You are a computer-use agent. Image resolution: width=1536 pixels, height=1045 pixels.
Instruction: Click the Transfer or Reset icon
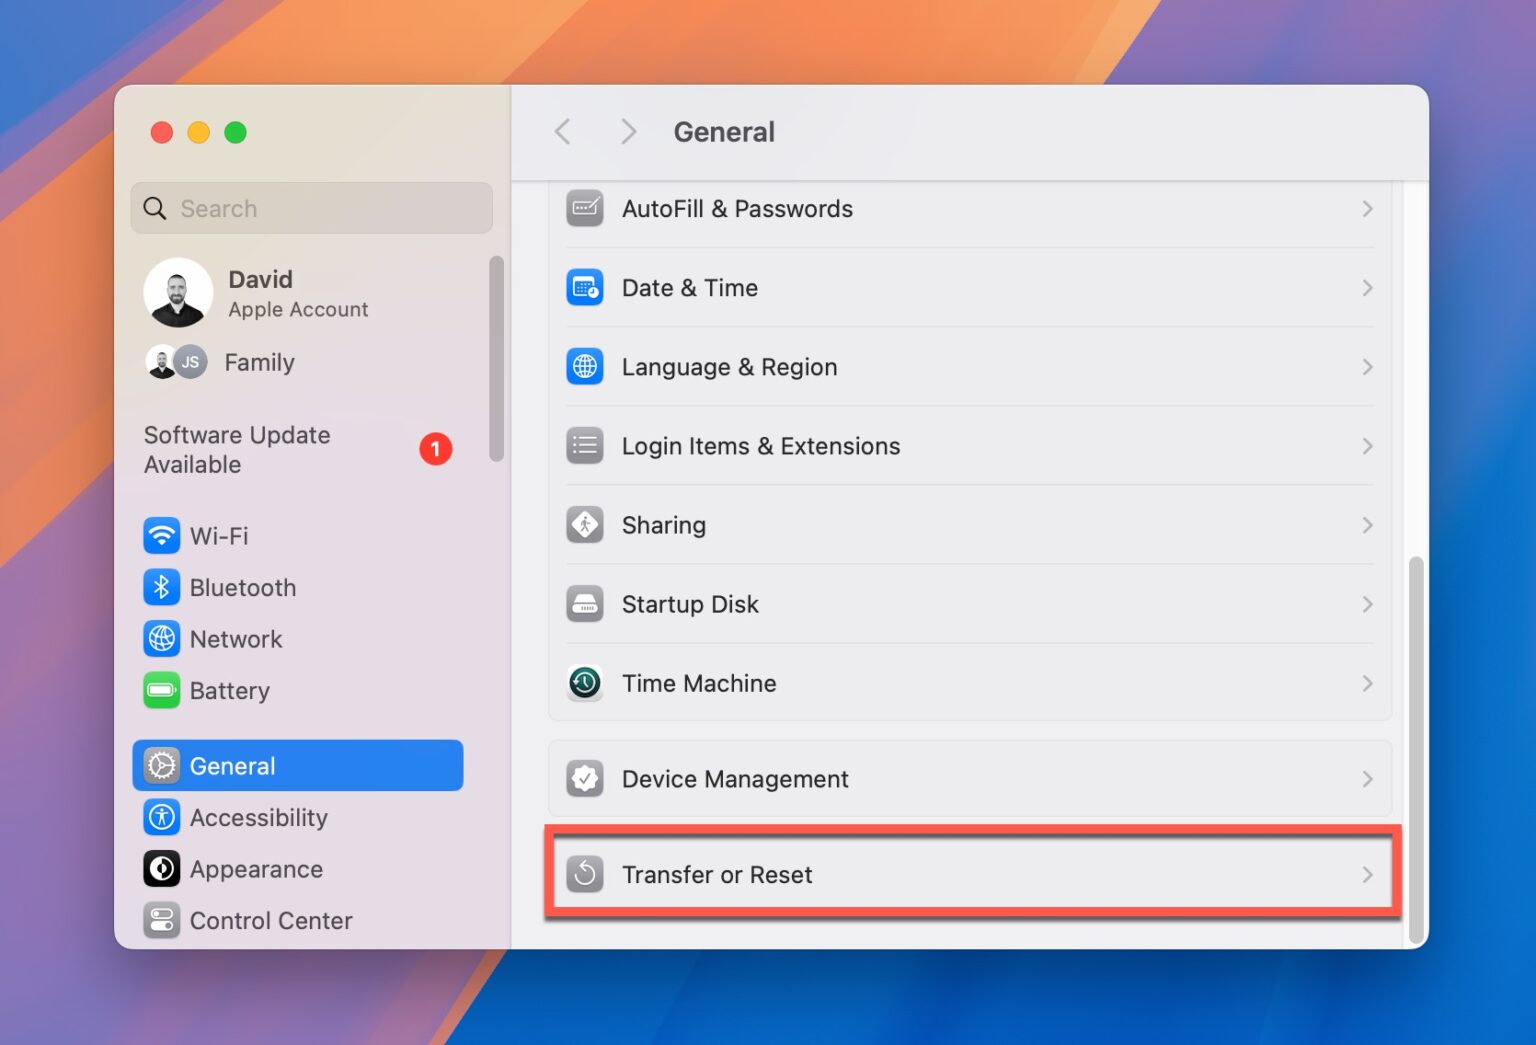585,874
